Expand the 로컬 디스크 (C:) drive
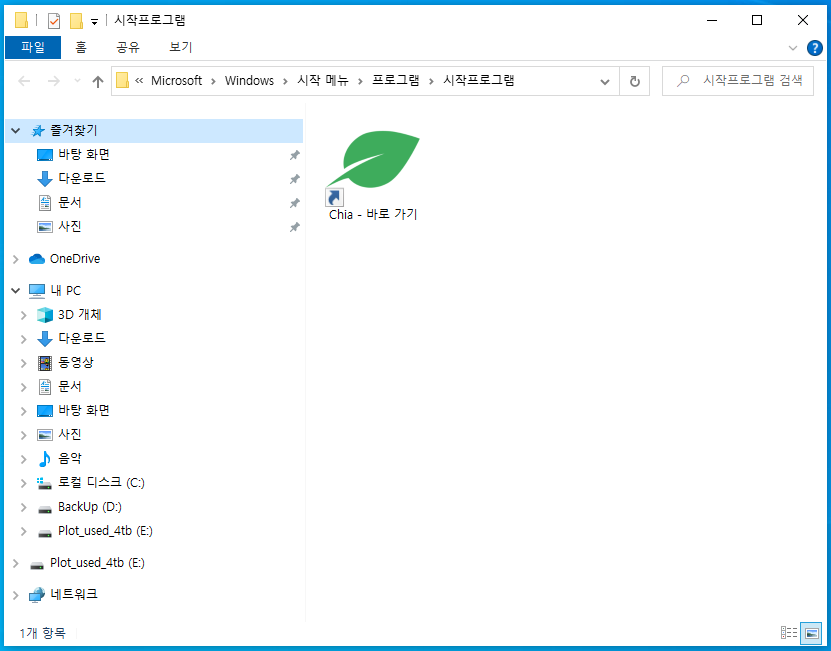Viewport: 831px width, 651px height. [x=23, y=483]
